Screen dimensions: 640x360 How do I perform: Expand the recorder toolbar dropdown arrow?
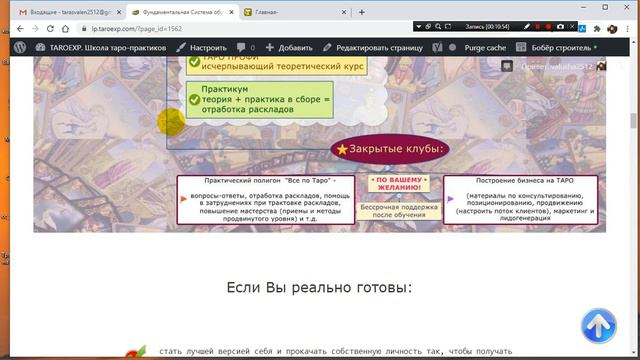[x=418, y=27]
